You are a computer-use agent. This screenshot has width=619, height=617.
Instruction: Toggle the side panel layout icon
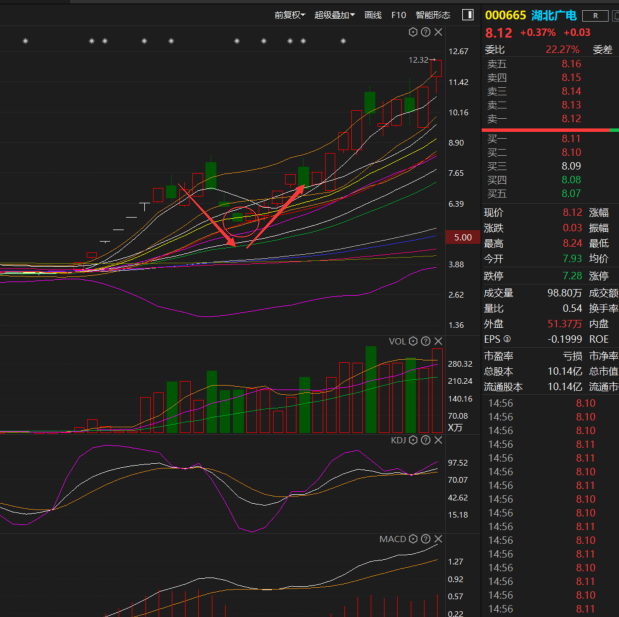(468, 15)
